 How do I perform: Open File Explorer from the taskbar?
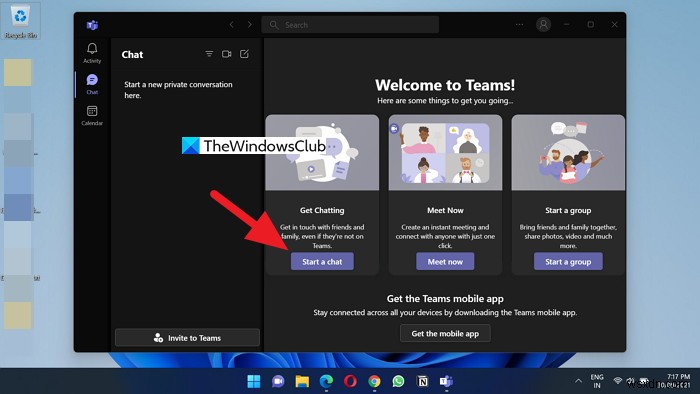point(302,381)
